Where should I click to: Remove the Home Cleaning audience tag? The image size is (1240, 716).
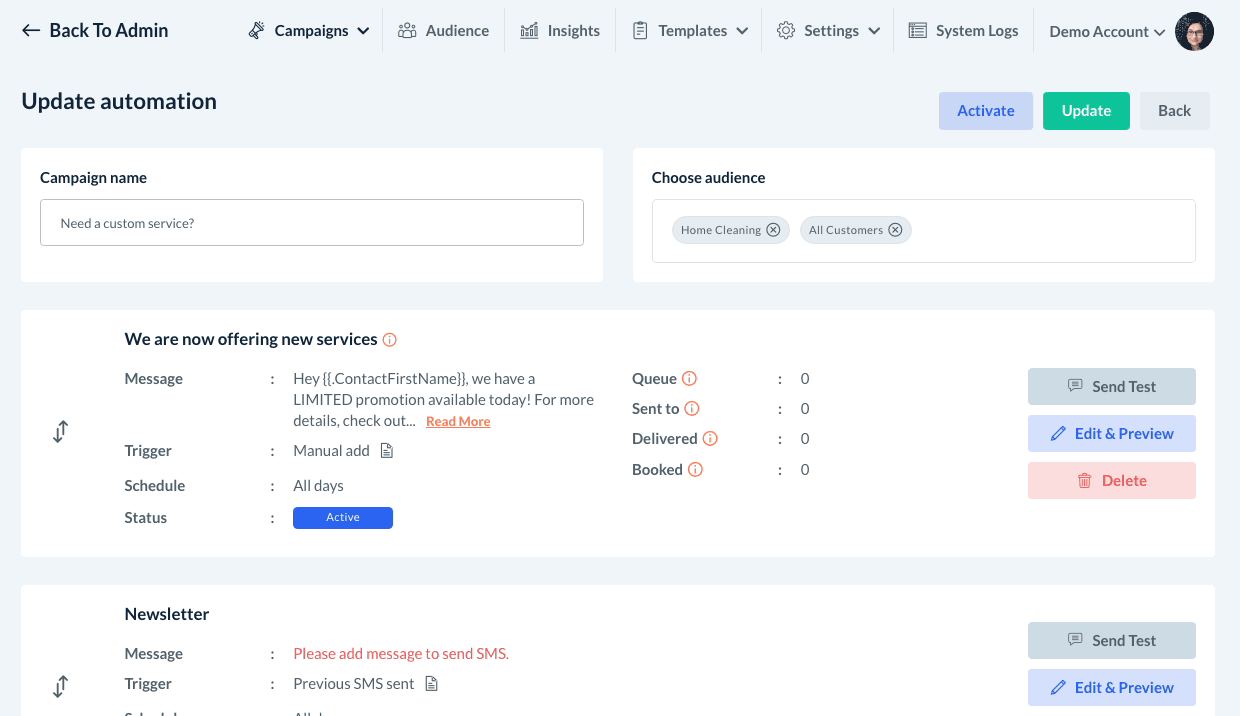click(773, 230)
